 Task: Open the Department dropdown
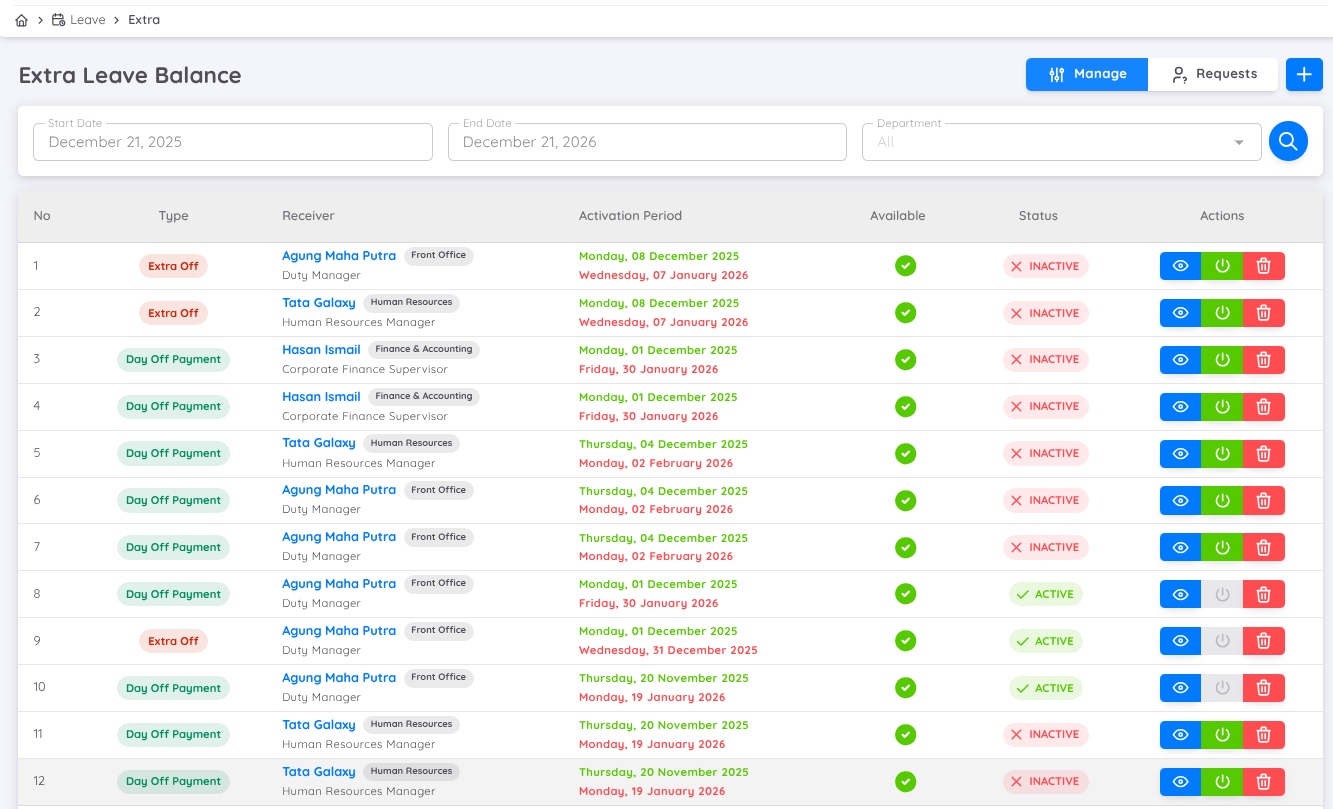pyautogui.click(x=1061, y=142)
